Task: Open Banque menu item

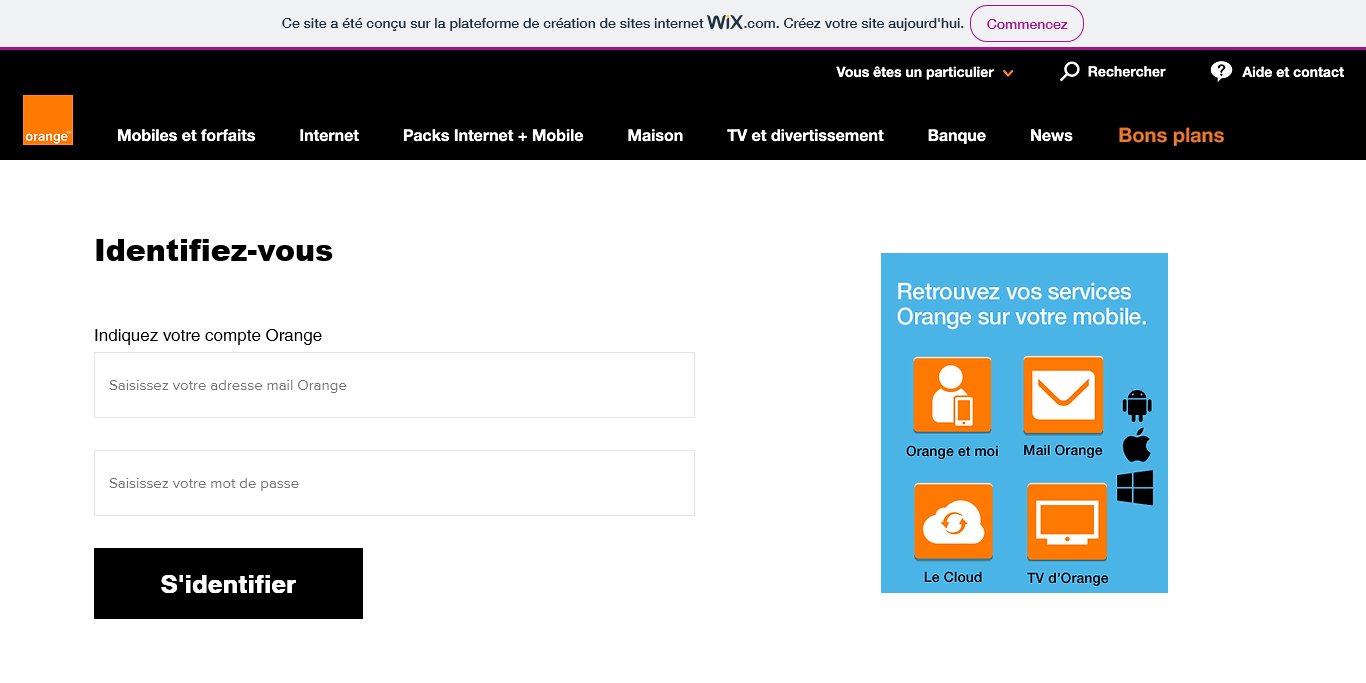Action: click(957, 135)
